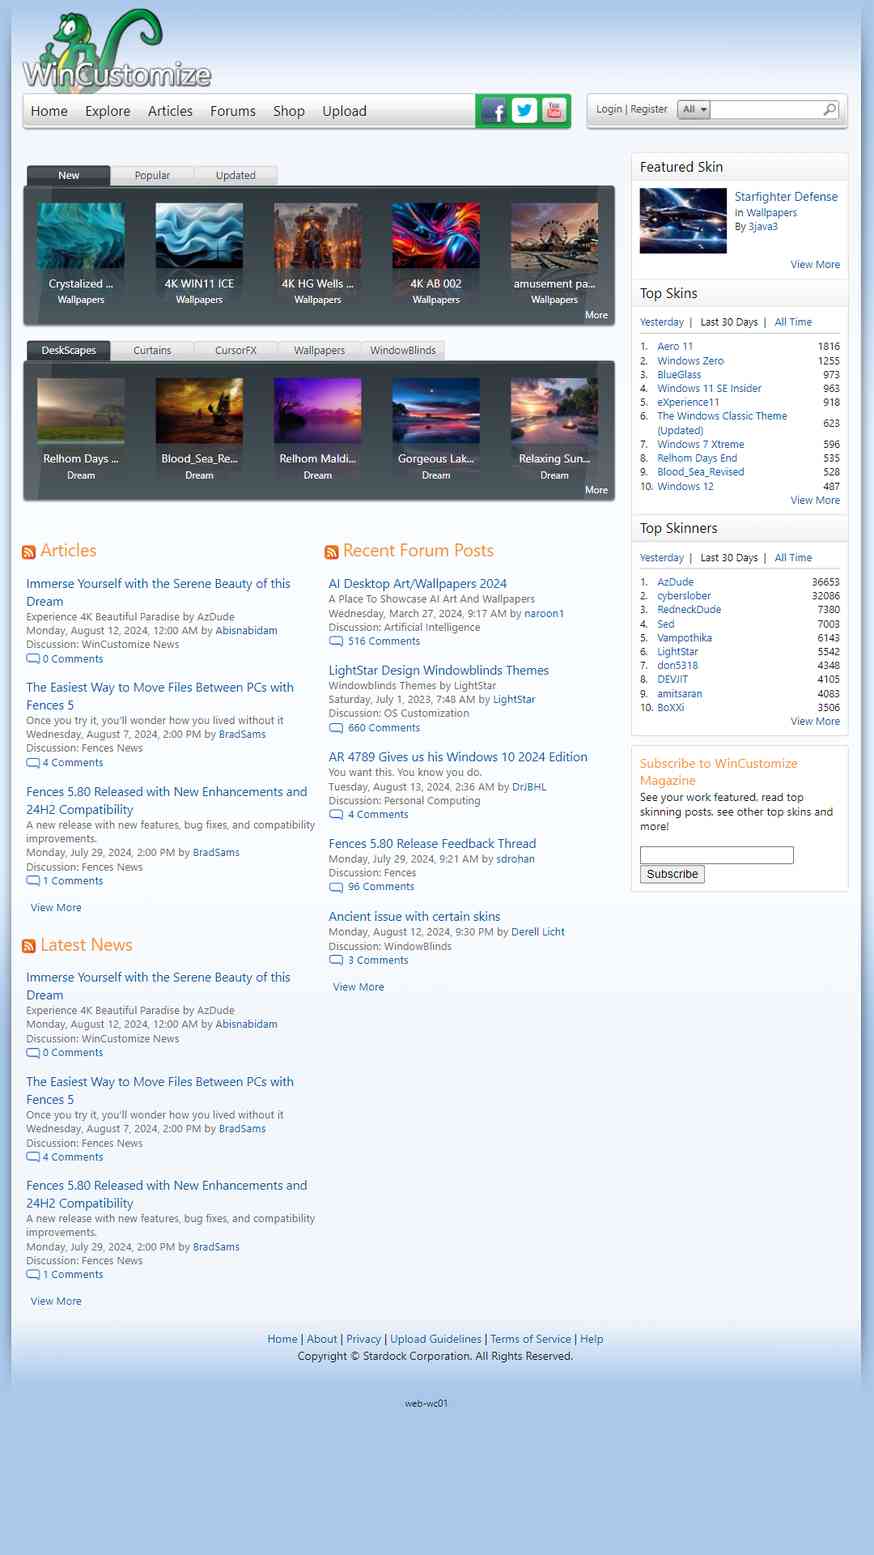874x1555 pixels.
Task: Open the Blood_Sea_Re... Dream thumbnail
Action: [x=199, y=412]
